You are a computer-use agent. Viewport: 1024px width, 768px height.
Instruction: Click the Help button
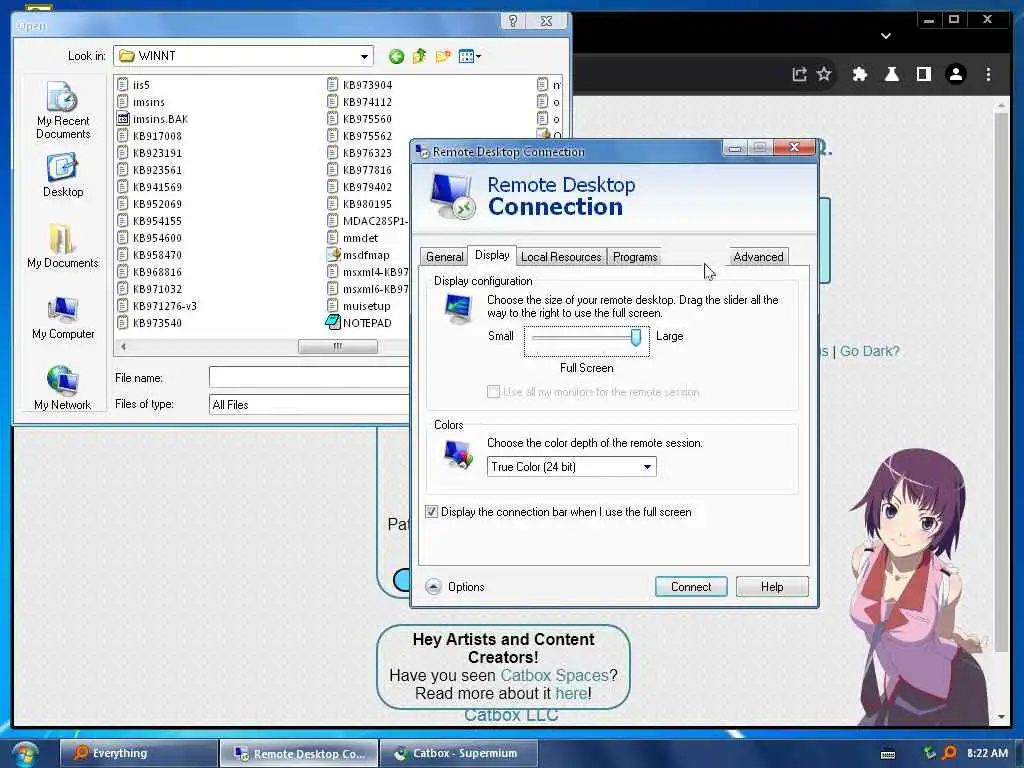coord(772,586)
